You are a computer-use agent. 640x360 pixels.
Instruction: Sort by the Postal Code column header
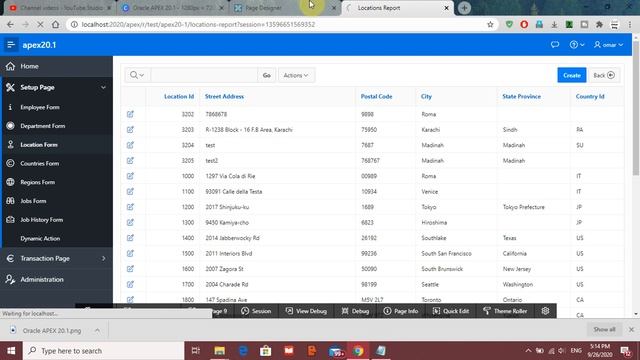[376, 96]
